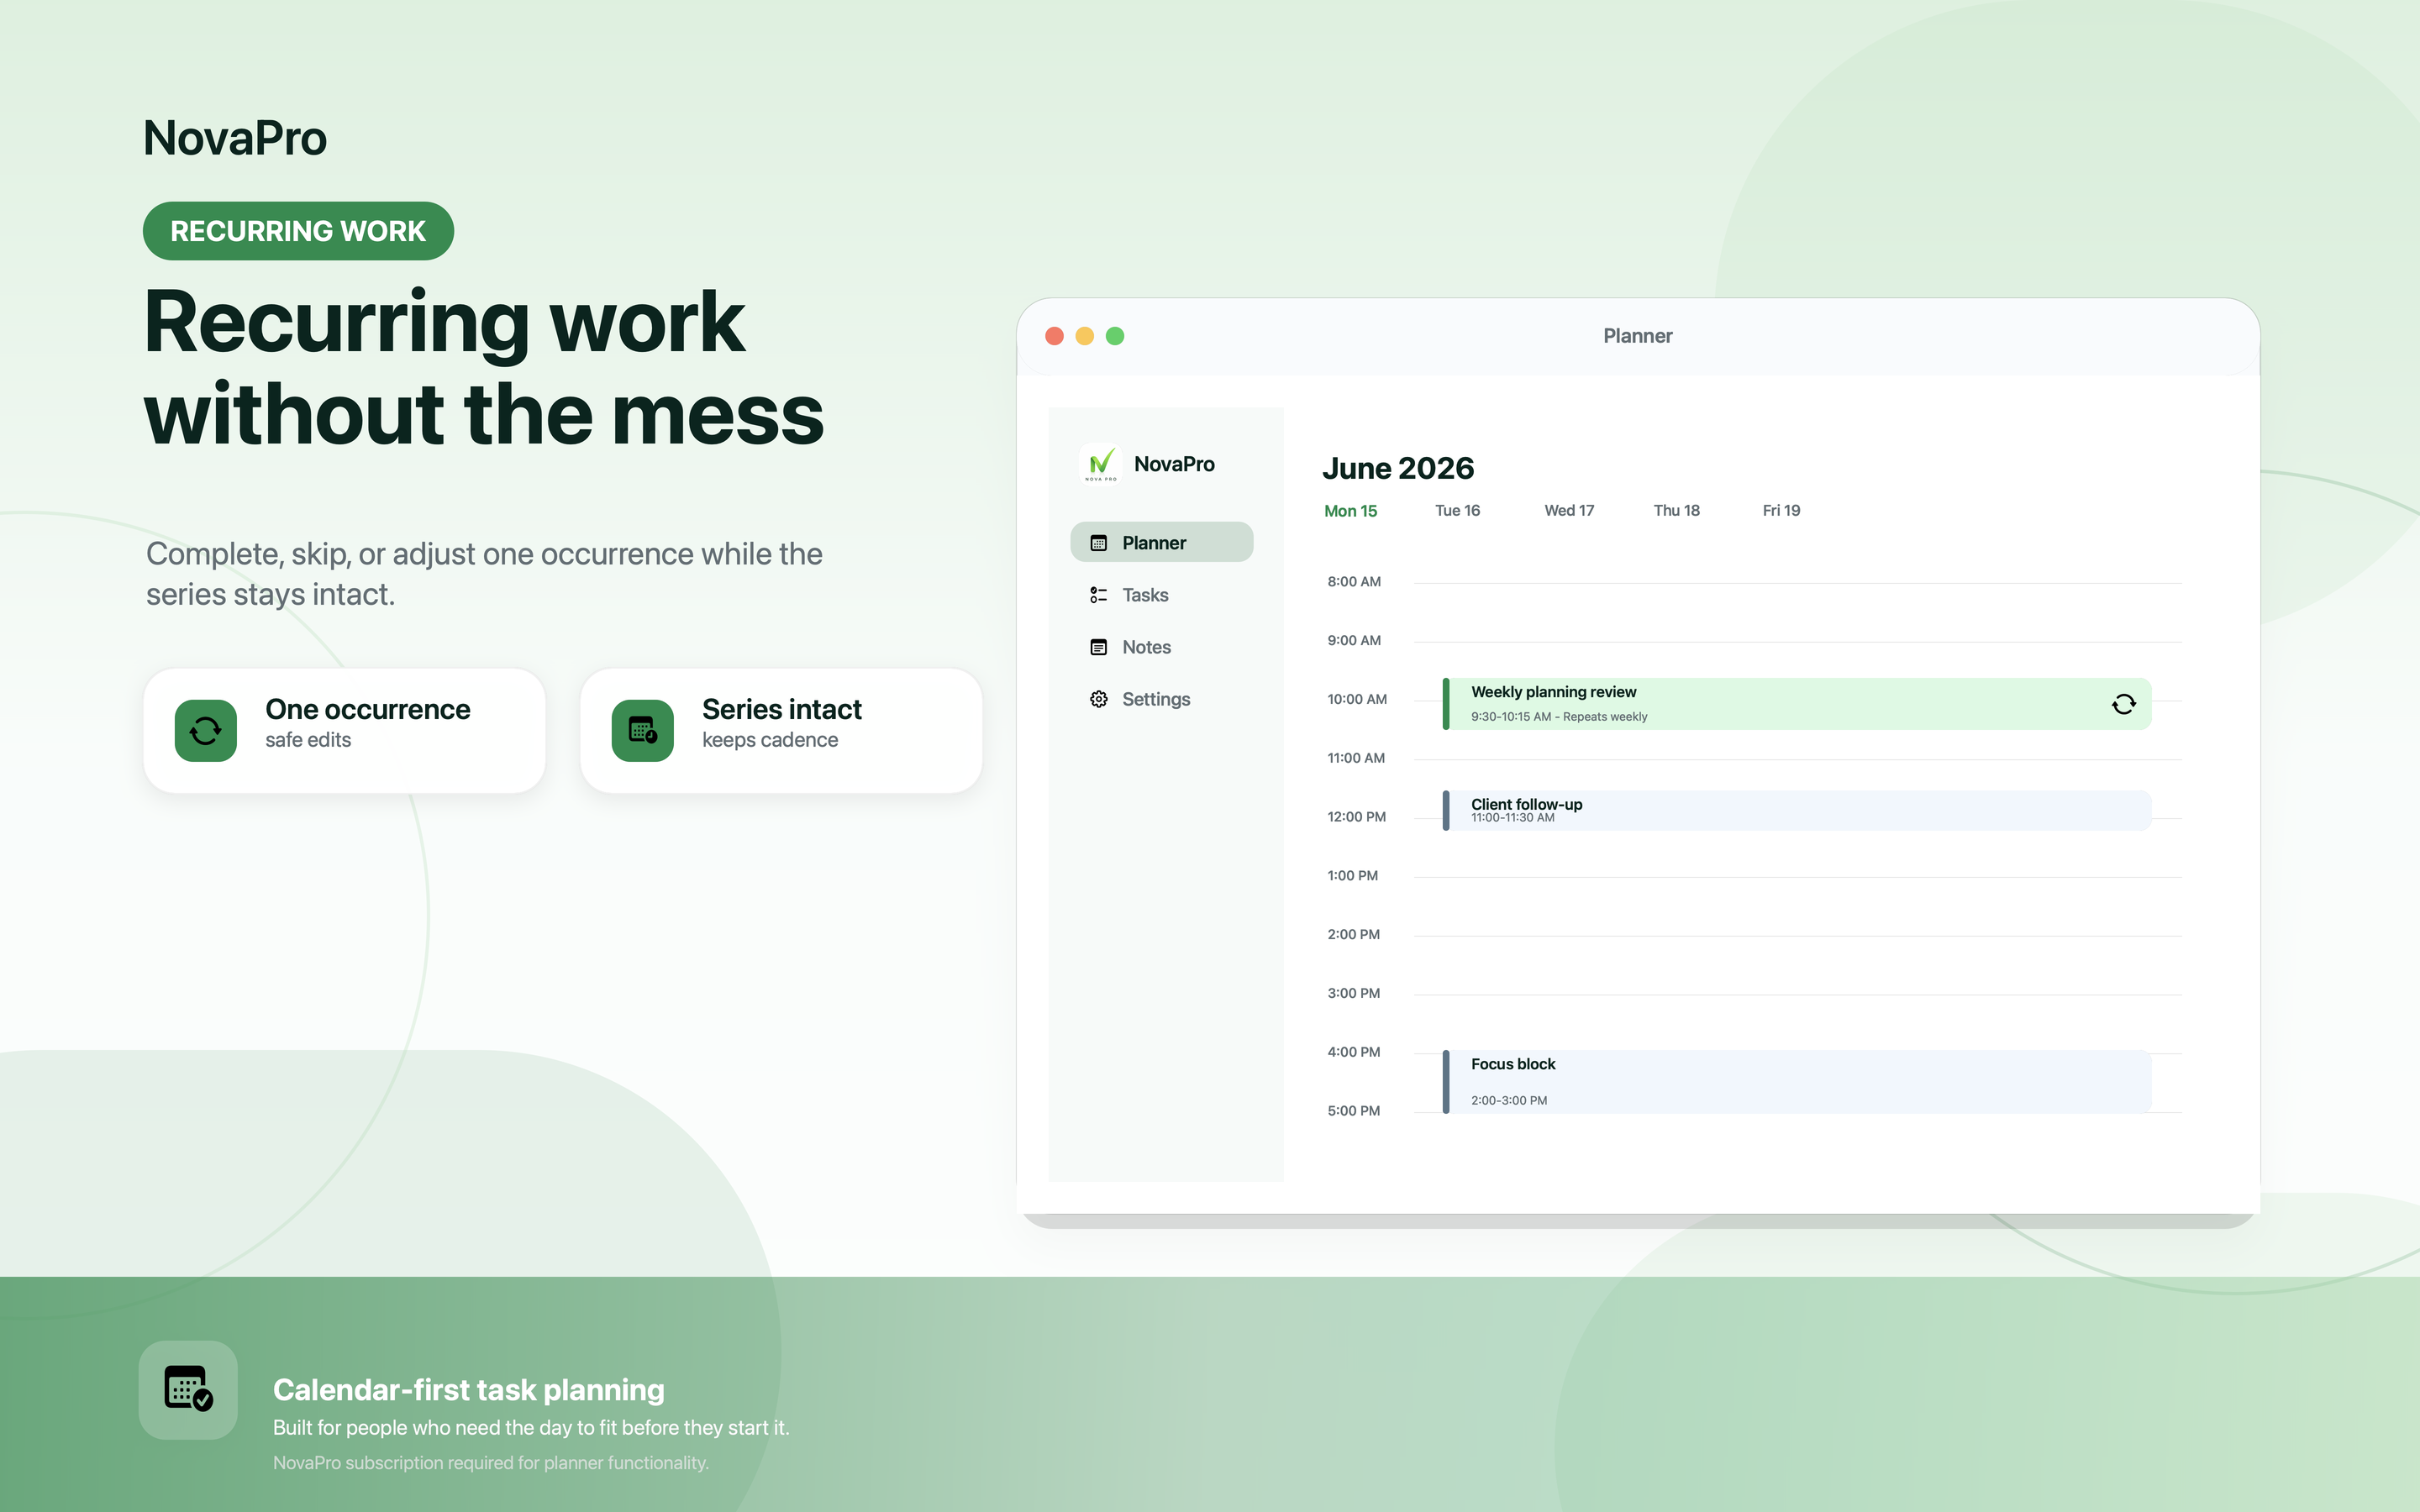Click the 1:00 PM time label
The height and width of the screenshot is (1512, 2420).
(x=1353, y=876)
